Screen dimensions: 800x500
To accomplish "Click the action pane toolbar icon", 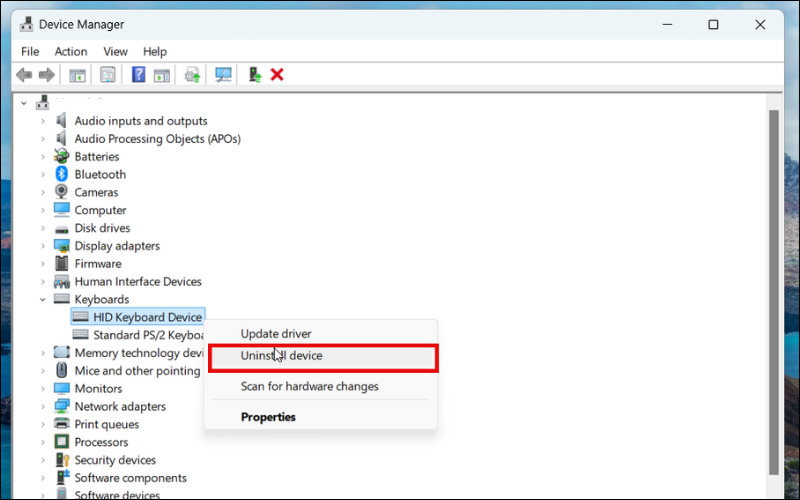I will click(162, 75).
